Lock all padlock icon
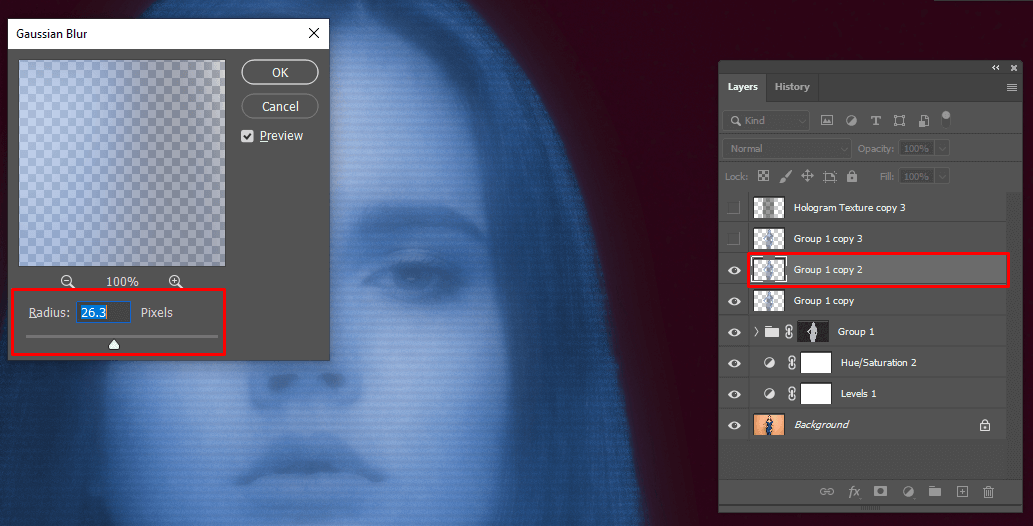Image resolution: width=1033 pixels, height=526 pixels. (x=852, y=176)
